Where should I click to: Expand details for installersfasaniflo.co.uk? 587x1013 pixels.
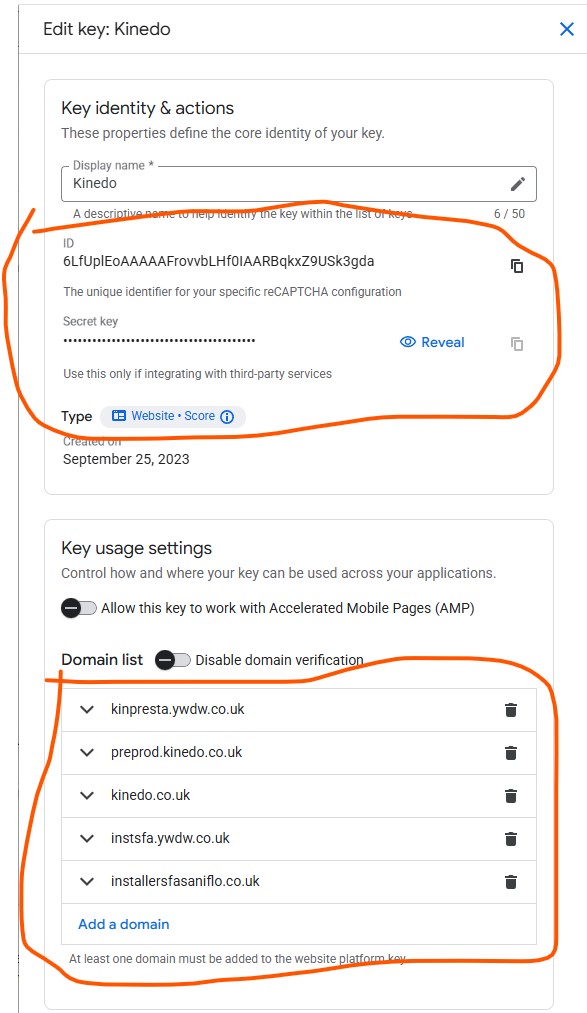[x=87, y=882]
